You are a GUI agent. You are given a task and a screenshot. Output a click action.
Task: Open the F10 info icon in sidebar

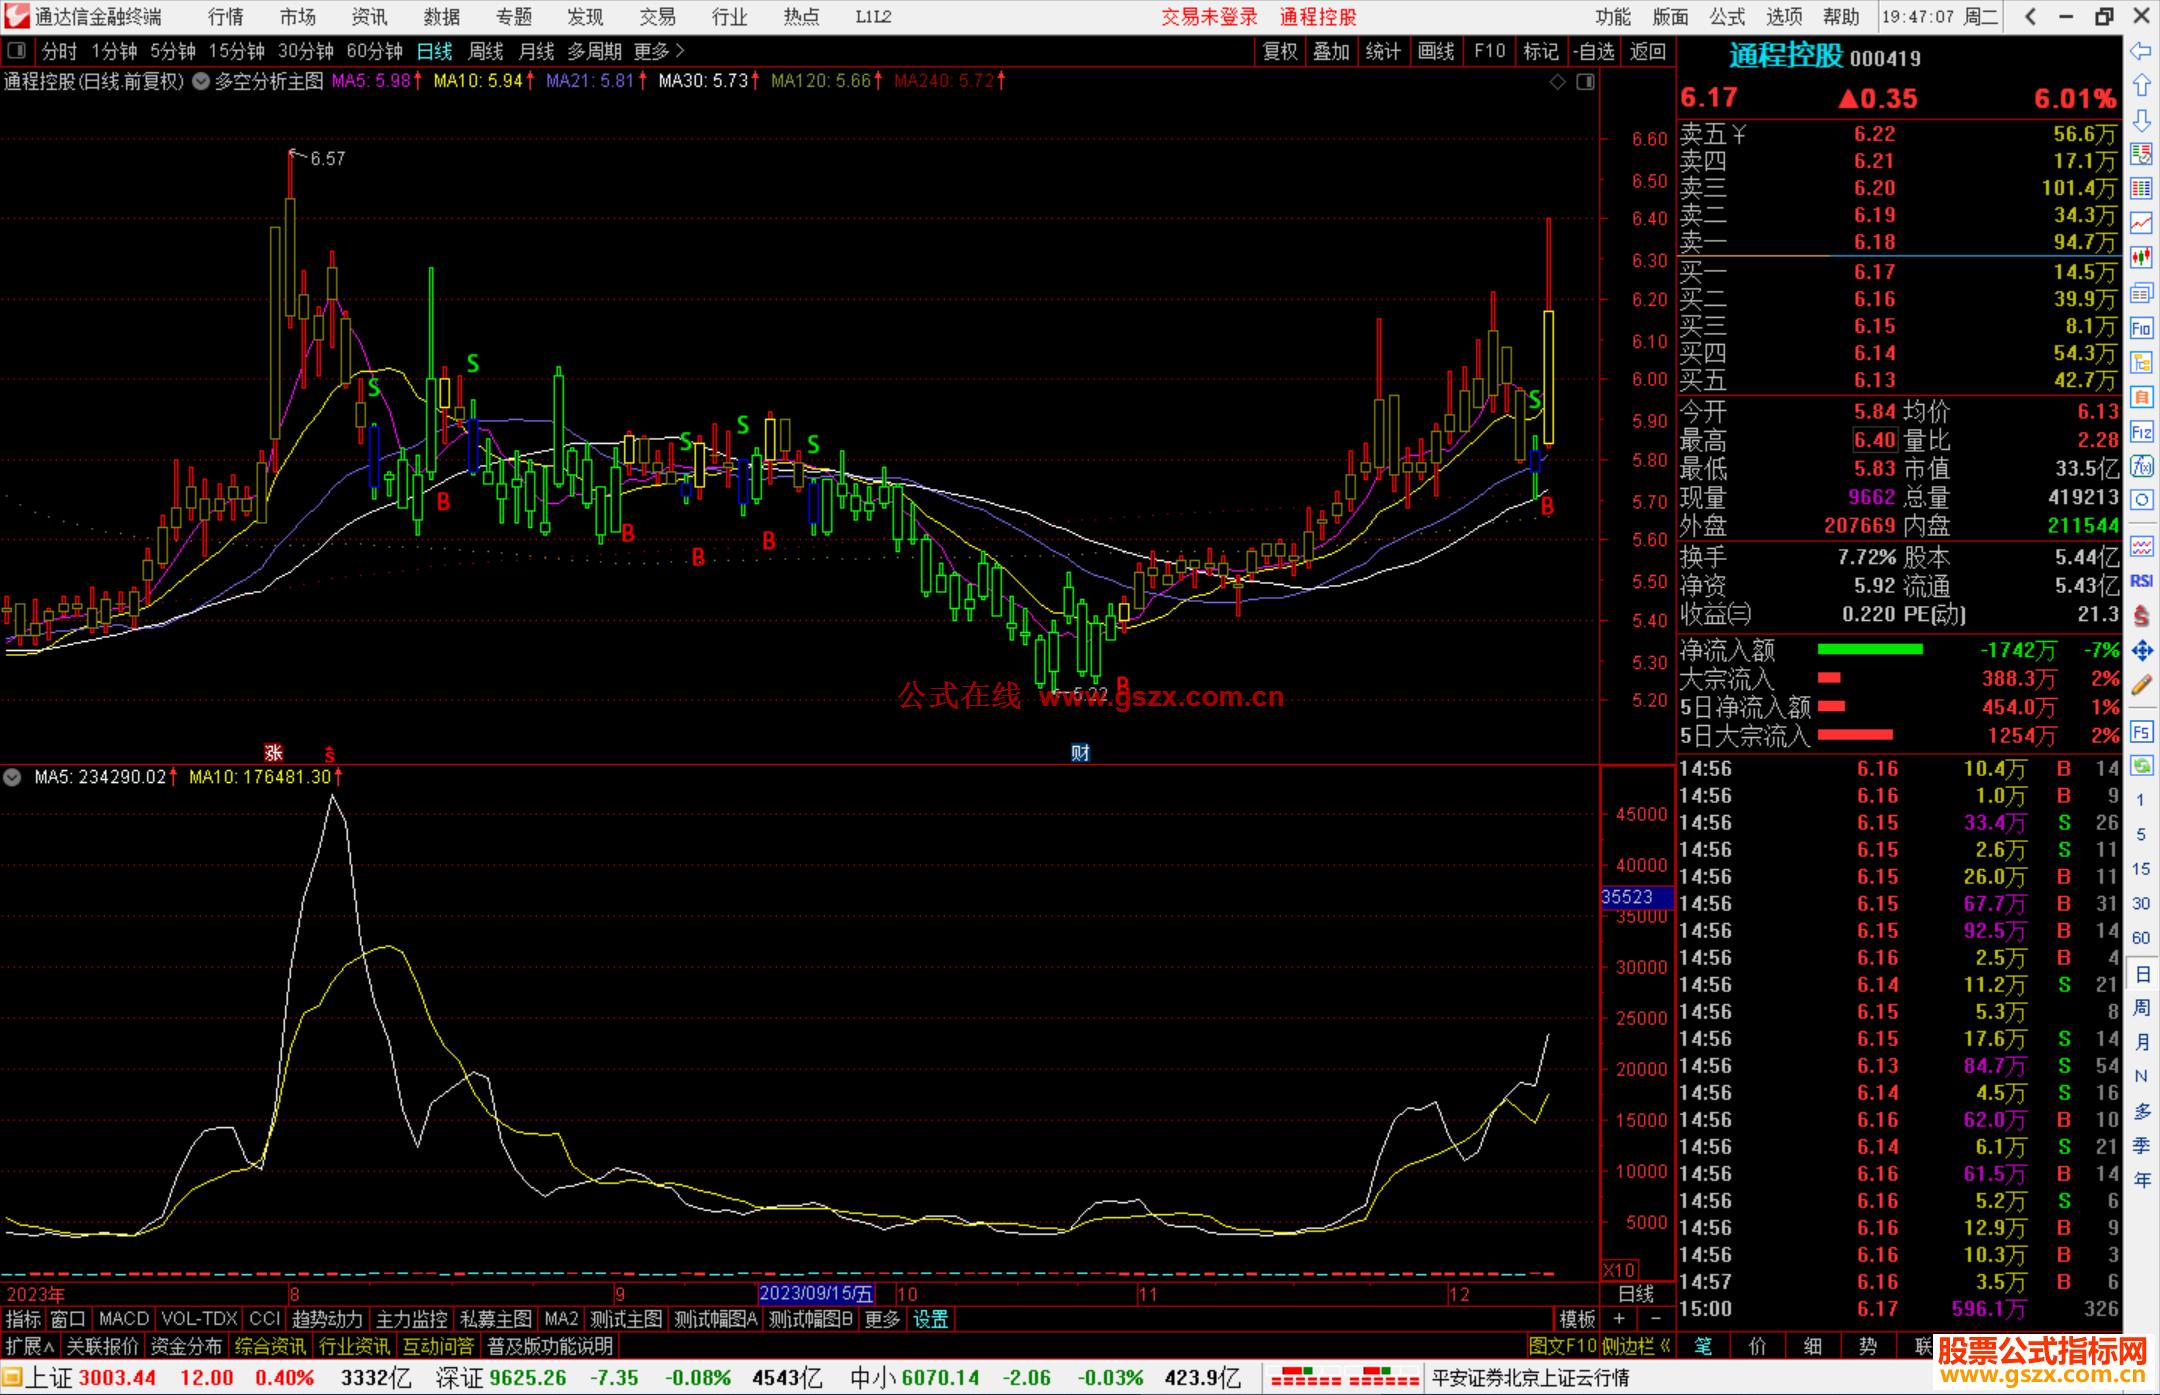(2141, 328)
